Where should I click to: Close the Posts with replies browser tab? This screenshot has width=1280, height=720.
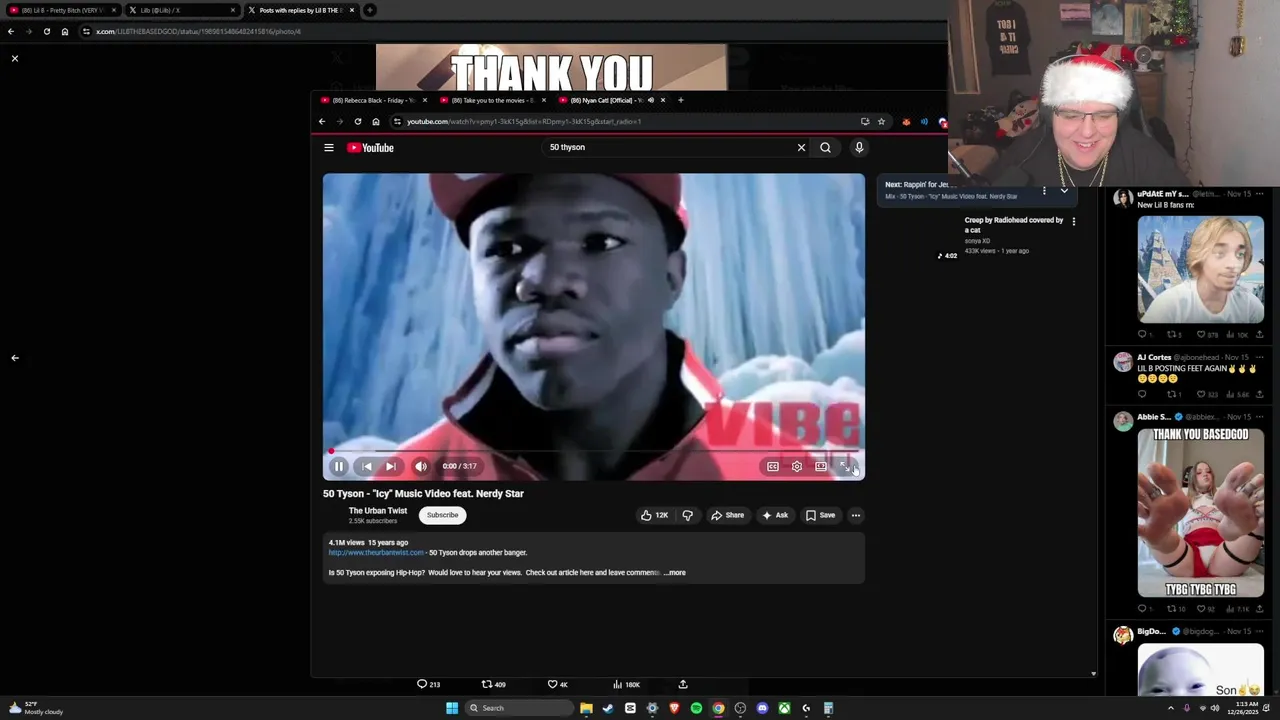click(x=352, y=10)
